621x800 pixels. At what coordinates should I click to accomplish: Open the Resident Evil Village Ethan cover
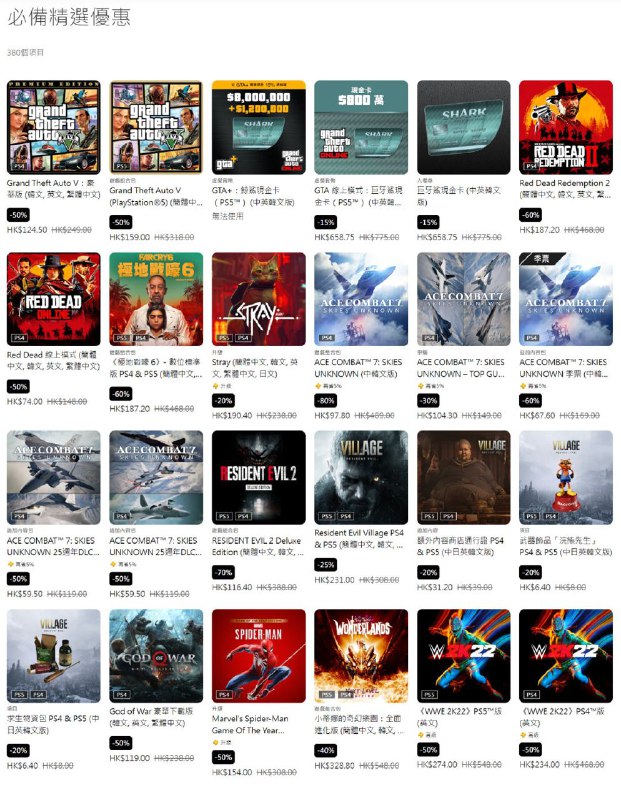pyautogui.click(x=361, y=477)
